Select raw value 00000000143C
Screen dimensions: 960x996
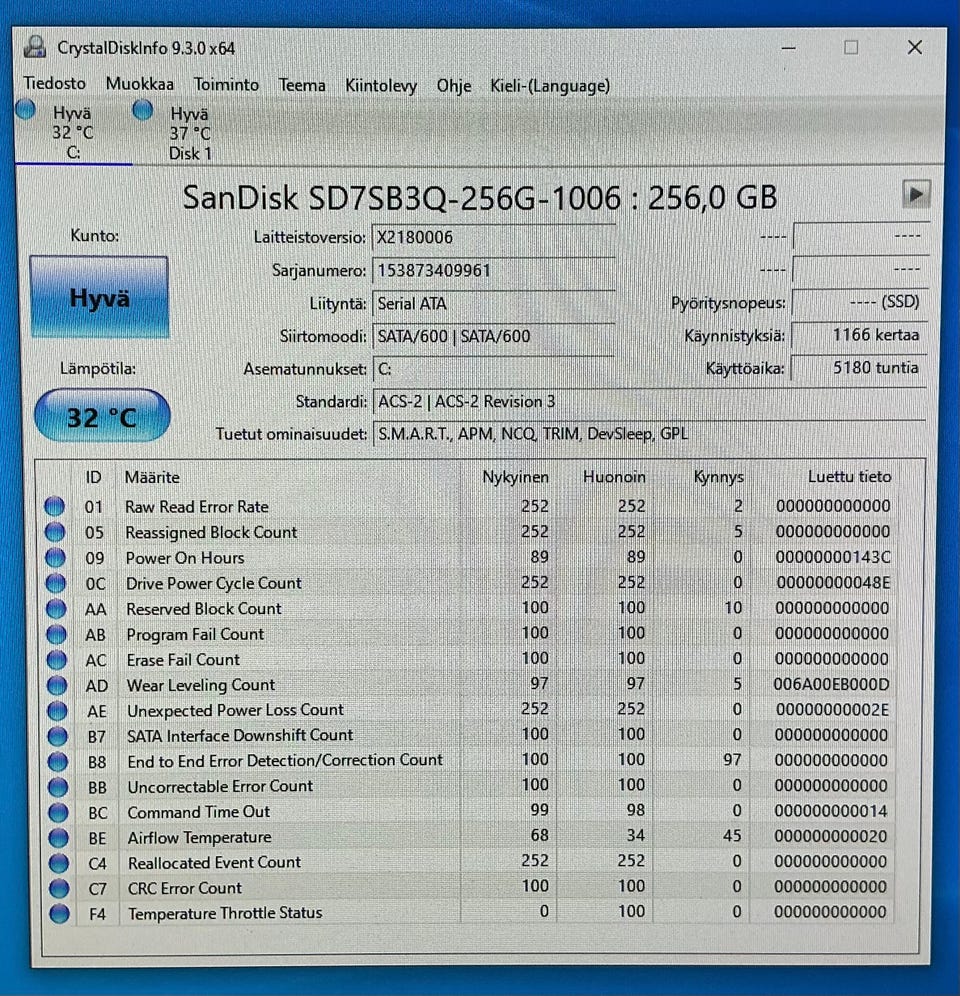click(833, 557)
